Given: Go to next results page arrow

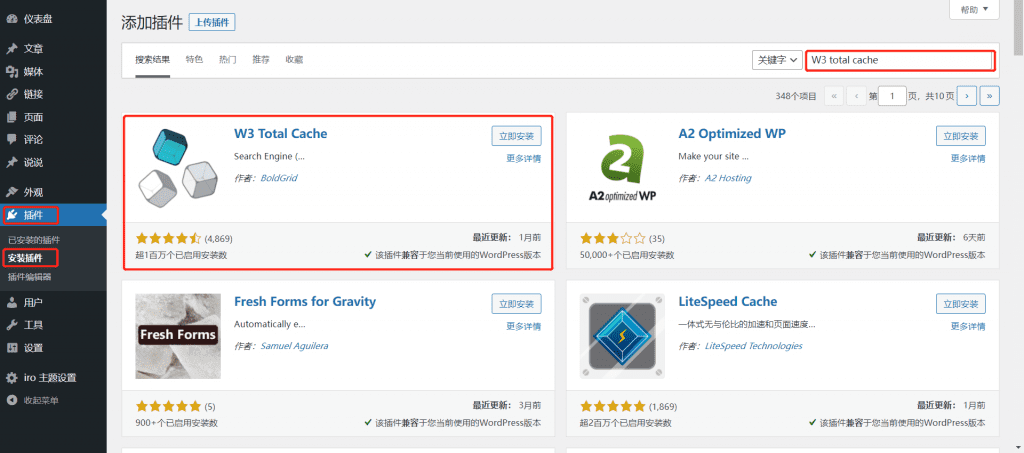Looking at the screenshot, I should click(x=966, y=96).
